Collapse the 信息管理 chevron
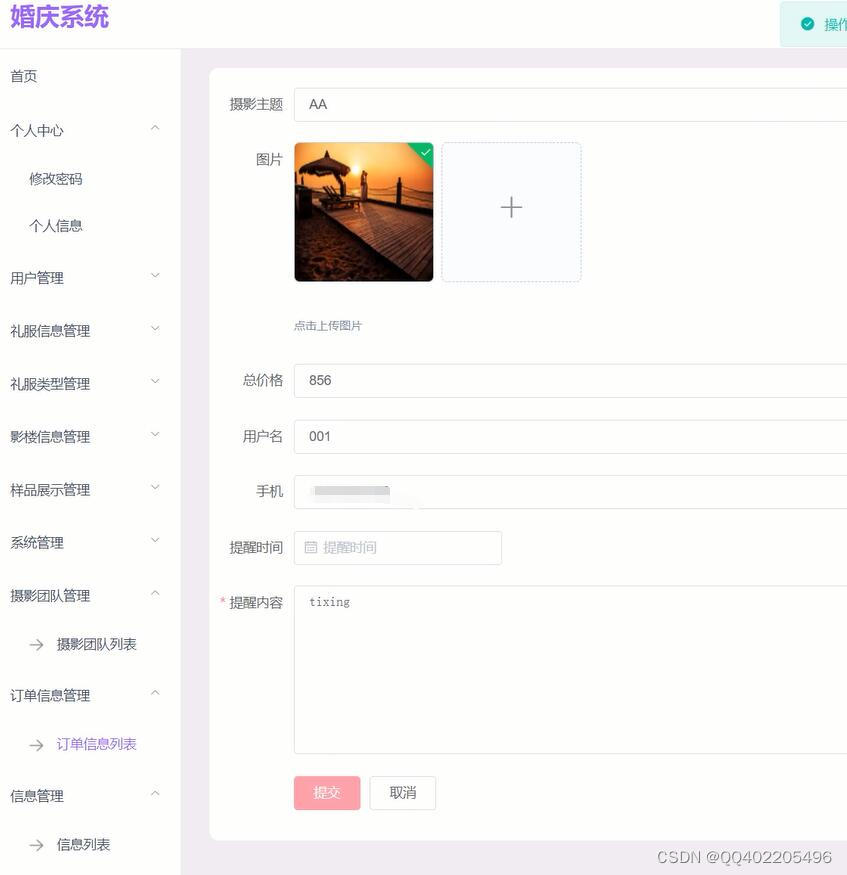This screenshot has height=875, width=847. point(155,794)
